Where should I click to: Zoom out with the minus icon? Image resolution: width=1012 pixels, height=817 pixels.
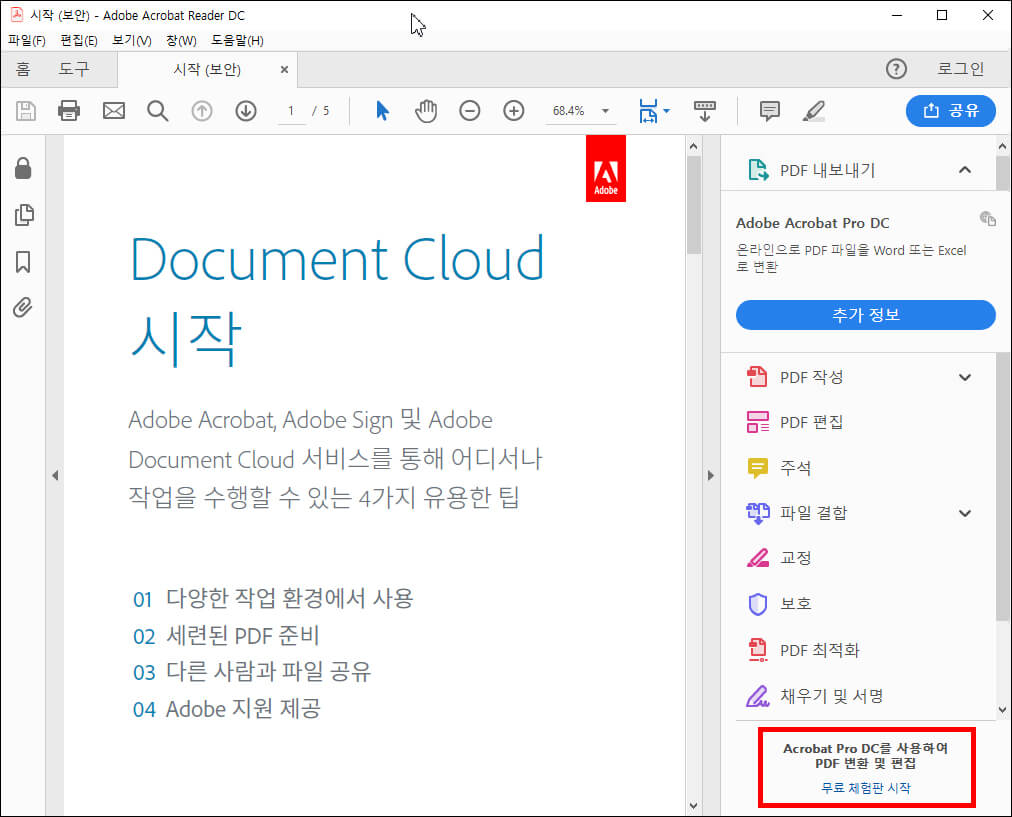(470, 111)
